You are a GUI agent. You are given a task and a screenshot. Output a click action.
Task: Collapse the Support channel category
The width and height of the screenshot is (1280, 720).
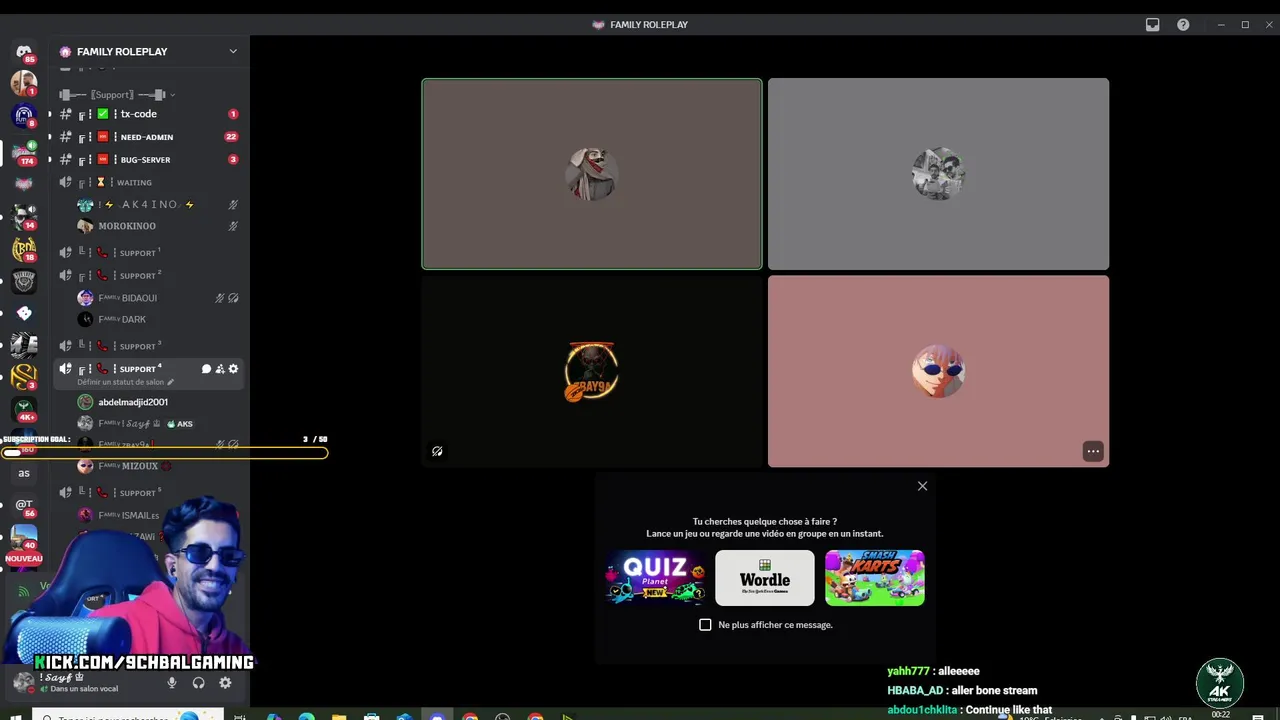point(118,95)
